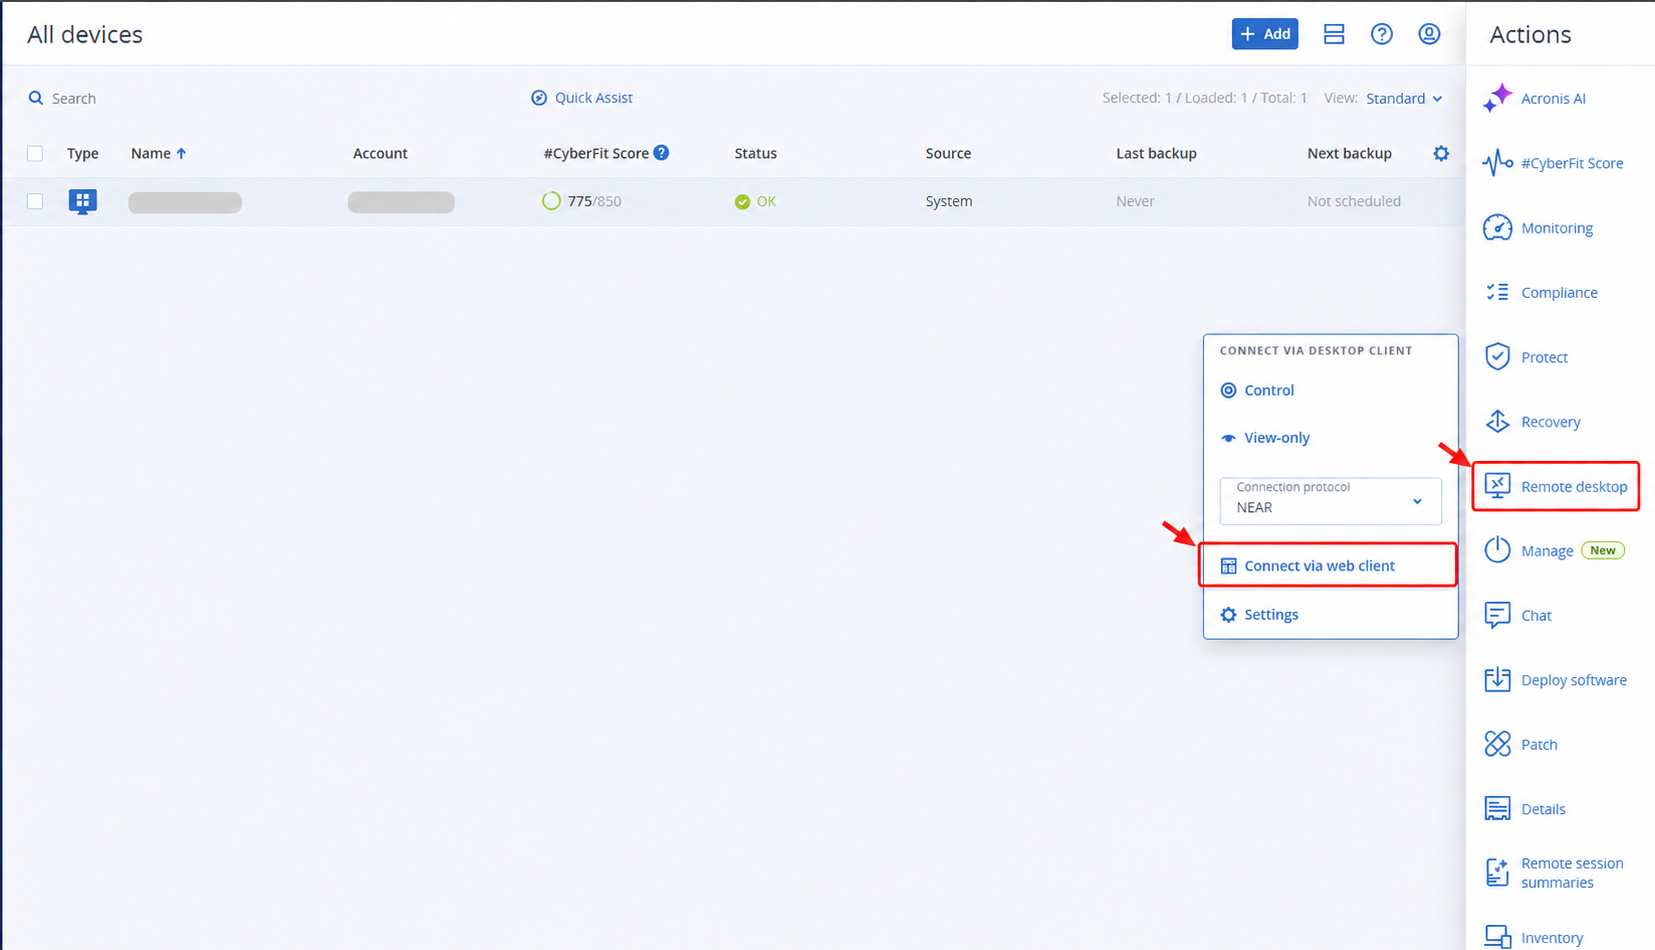This screenshot has width=1655, height=950.
Task: Open the Remote session summaries icon
Action: (1497, 873)
